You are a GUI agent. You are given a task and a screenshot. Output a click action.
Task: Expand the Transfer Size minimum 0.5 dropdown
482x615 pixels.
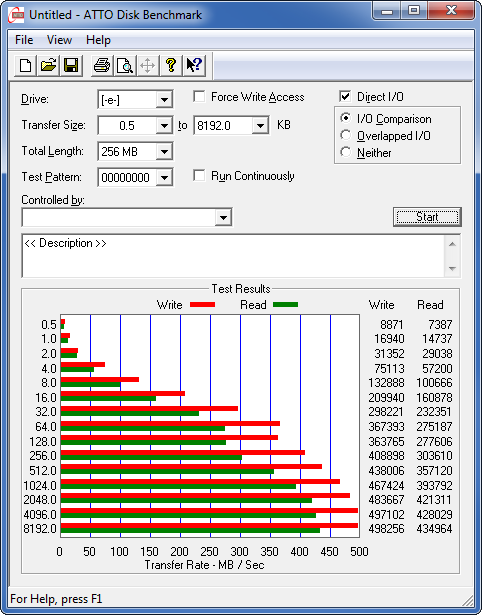coord(164,126)
